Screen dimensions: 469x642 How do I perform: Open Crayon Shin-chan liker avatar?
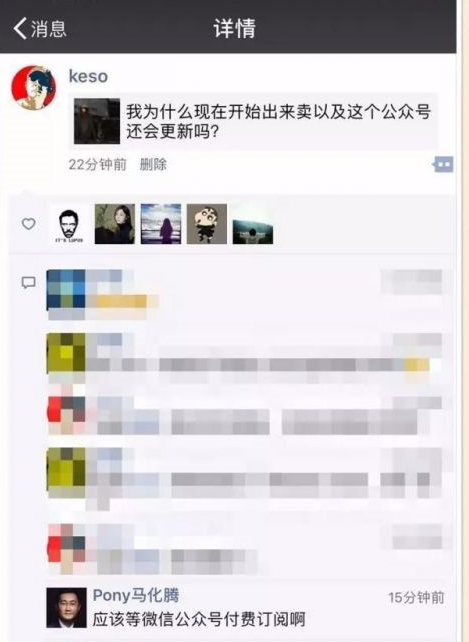point(207,224)
